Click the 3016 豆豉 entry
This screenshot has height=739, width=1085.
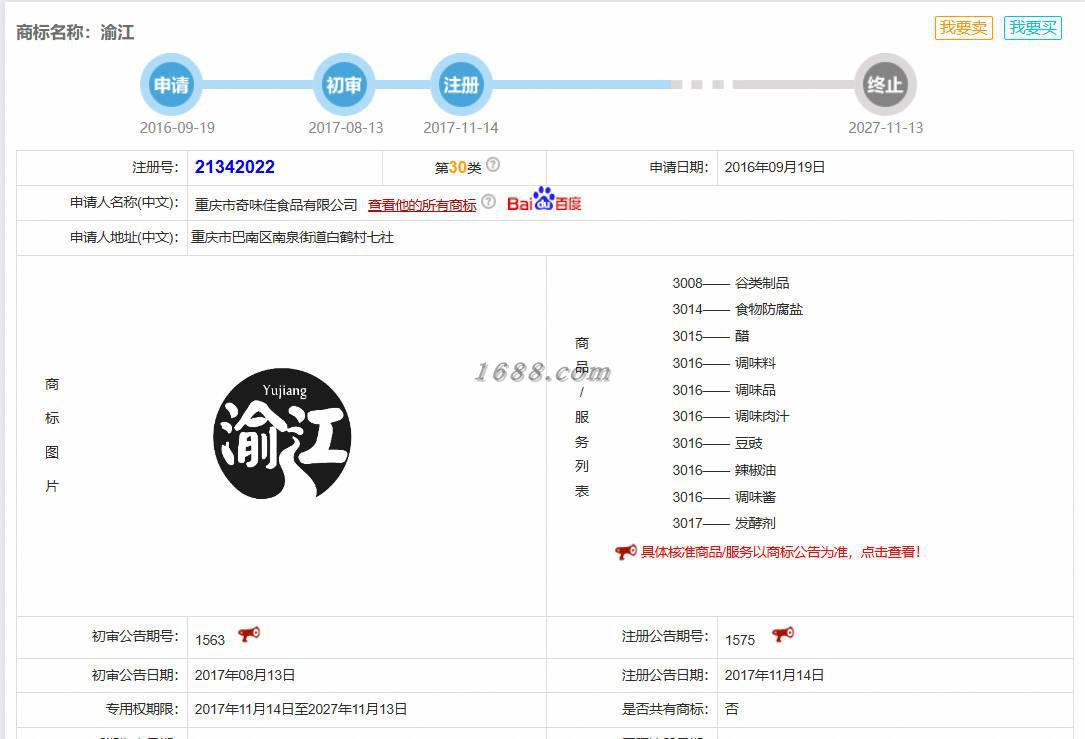[718, 444]
